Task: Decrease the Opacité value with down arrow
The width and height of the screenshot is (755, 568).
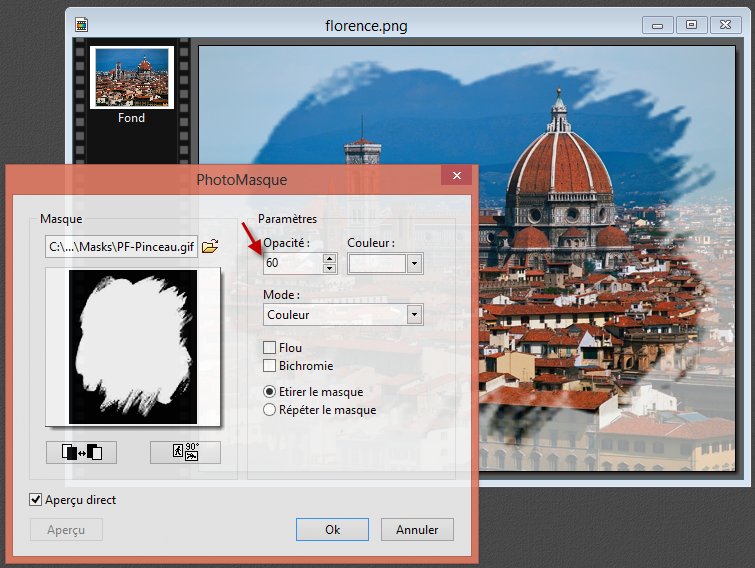Action: pos(330,268)
